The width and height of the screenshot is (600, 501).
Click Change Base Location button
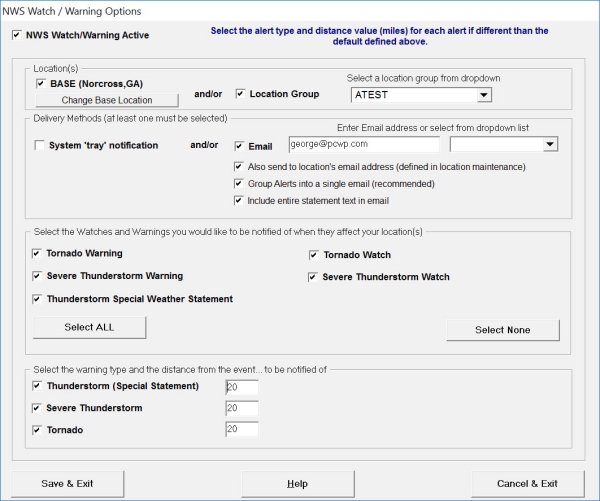tap(107, 100)
